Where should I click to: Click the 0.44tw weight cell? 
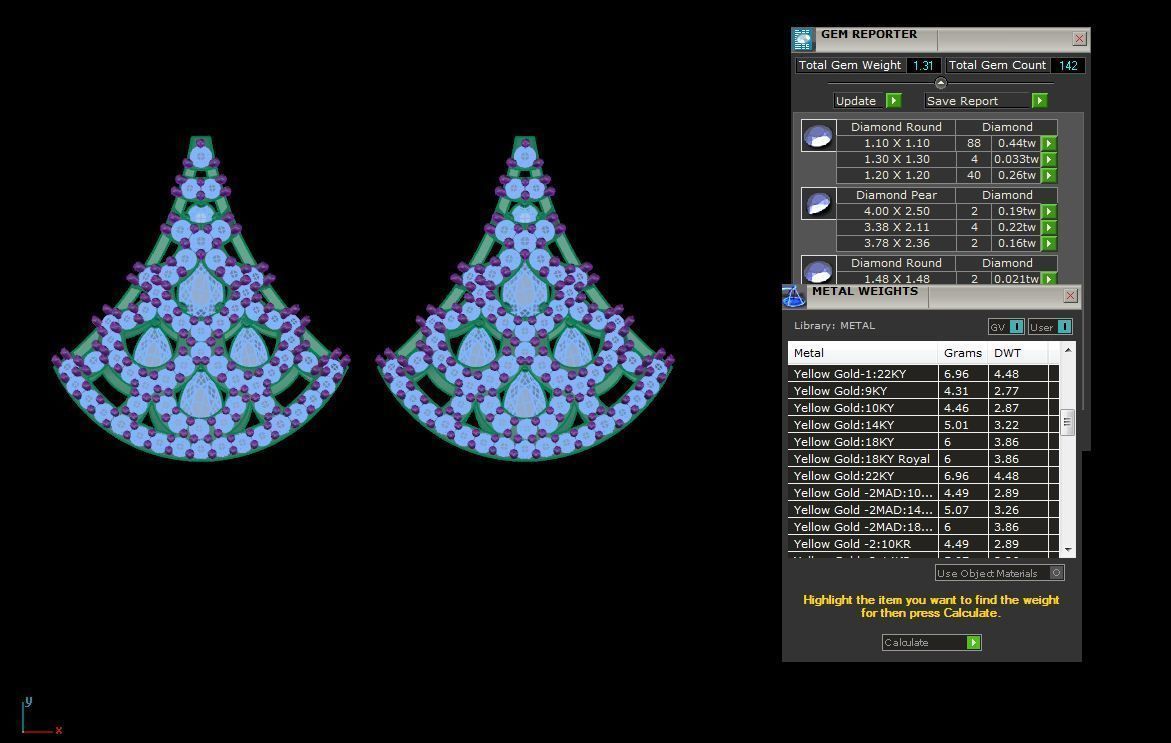tap(1016, 143)
